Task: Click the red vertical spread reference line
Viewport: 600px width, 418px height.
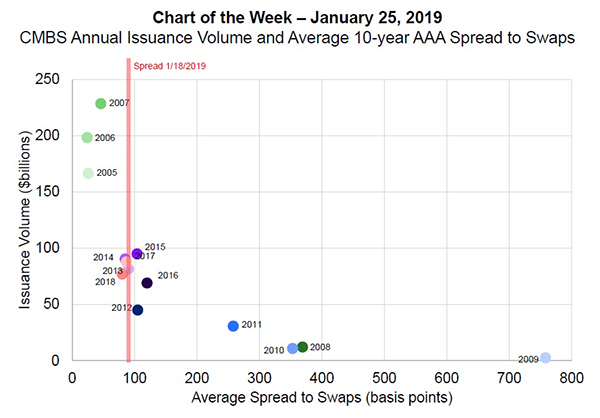Action: (x=128, y=200)
